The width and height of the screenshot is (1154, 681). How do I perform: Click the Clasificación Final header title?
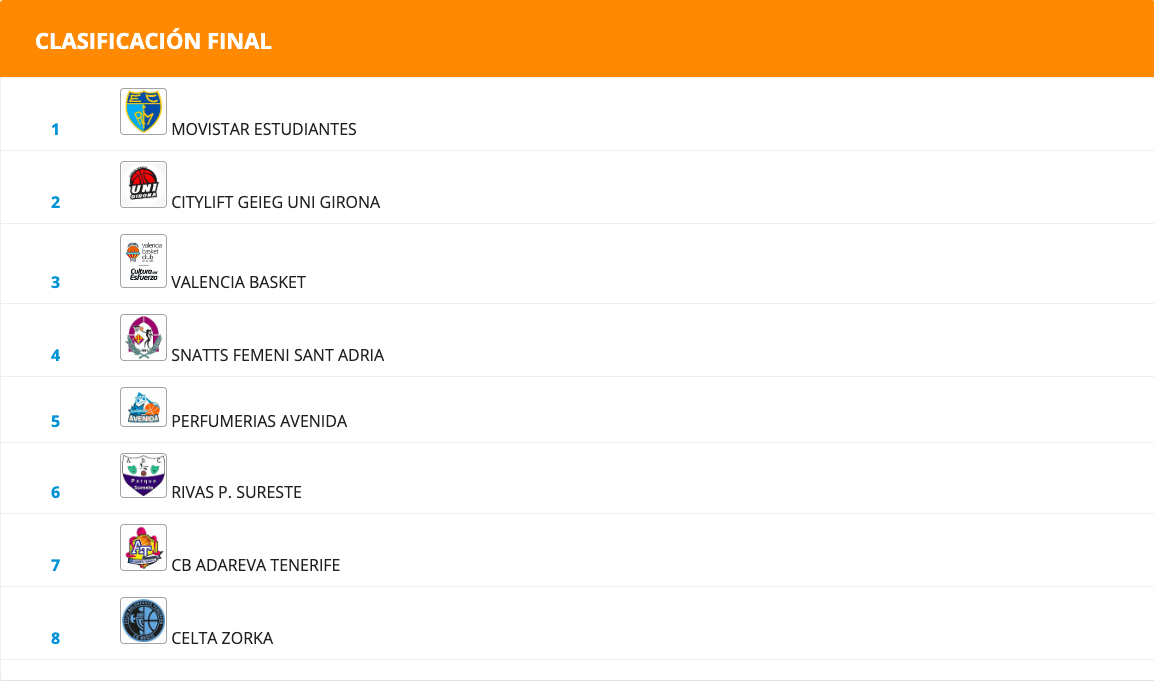(x=153, y=41)
